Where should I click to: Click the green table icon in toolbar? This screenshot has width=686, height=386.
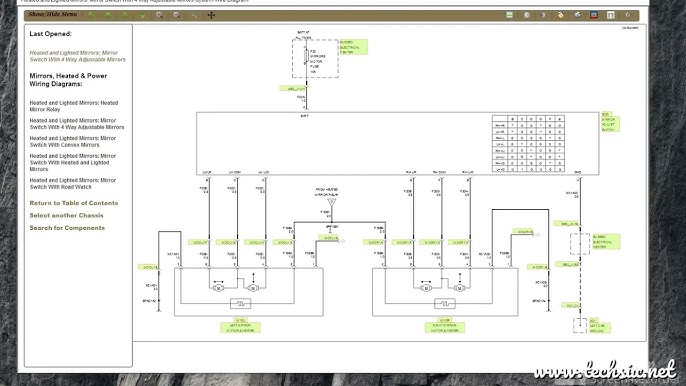[510, 15]
